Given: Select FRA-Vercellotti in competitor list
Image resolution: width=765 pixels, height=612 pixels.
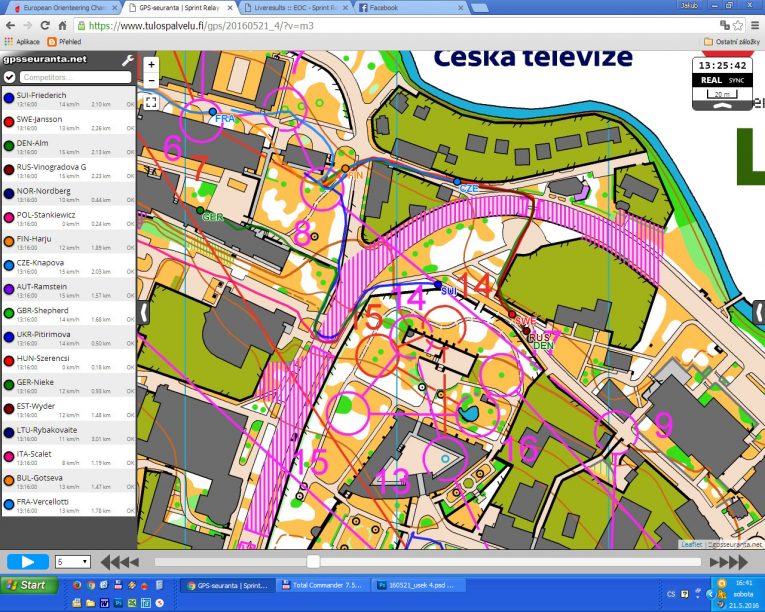Looking at the screenshot, I should click(x=68, y=505).
